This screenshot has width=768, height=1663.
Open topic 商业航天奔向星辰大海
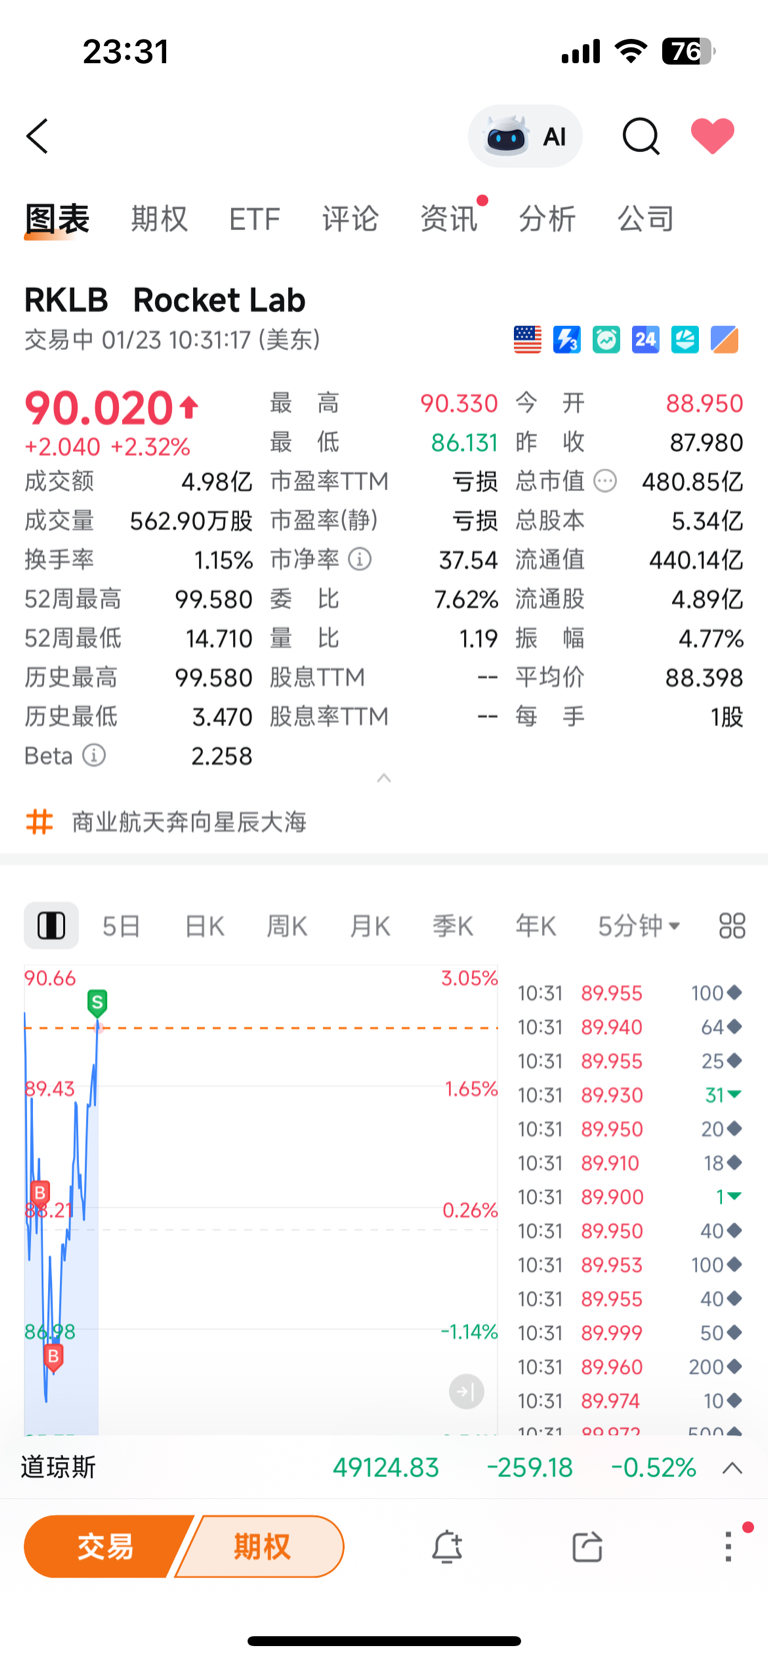coord(189,822)
